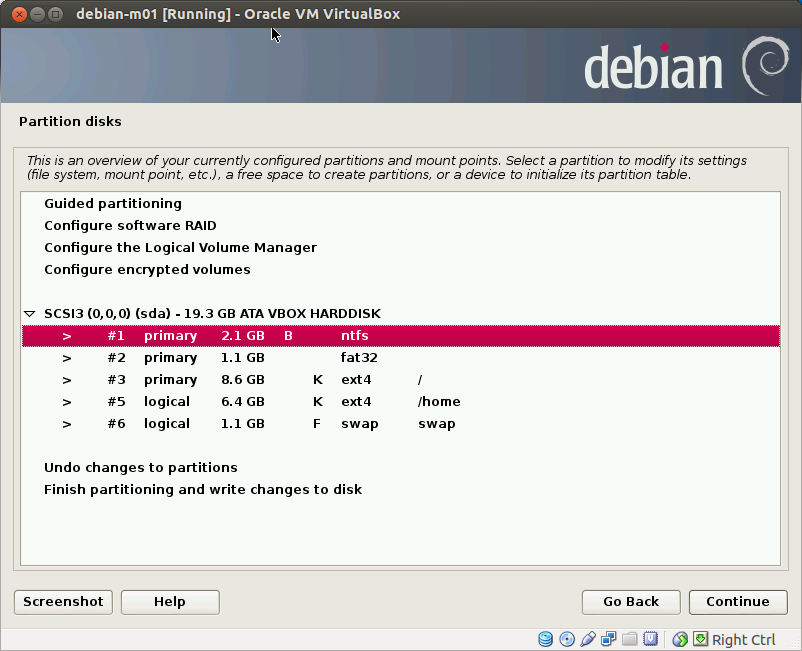Select partition #2 fat32 row
The height and width of the screenshot is (651, 802).
pyautogui.click(x=400, y=357)
